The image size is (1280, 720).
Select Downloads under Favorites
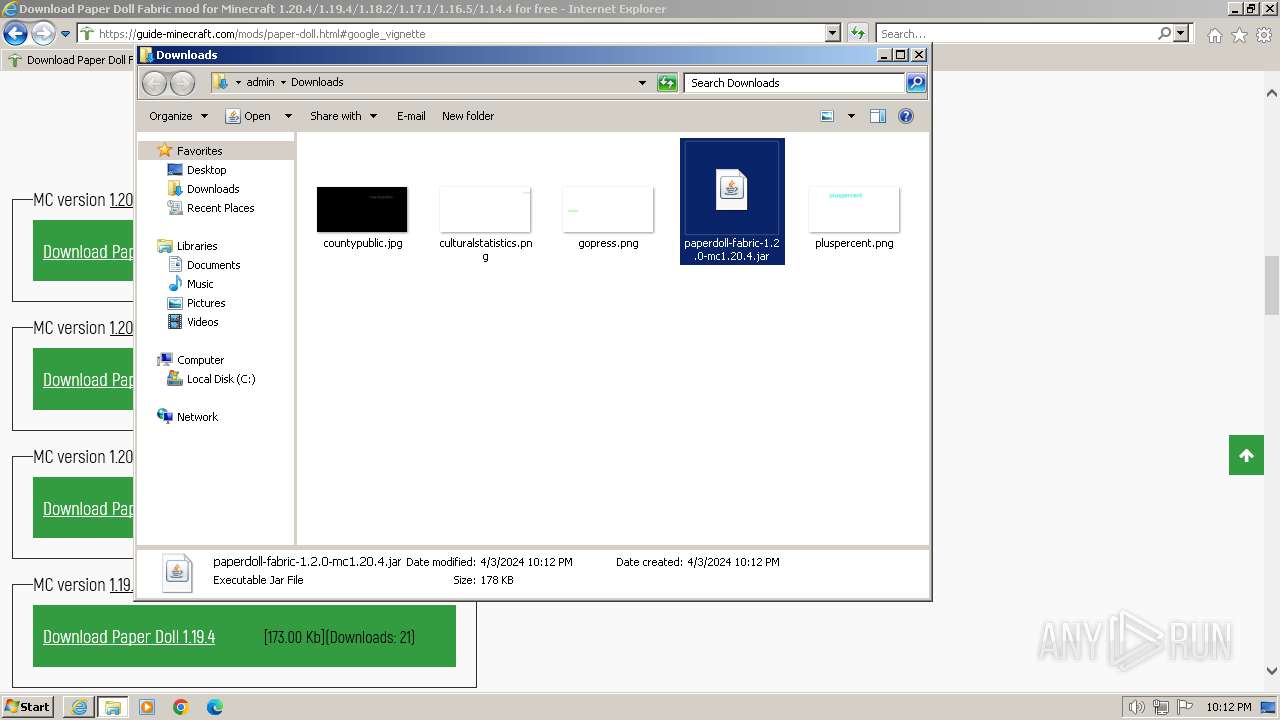pos(213,189)
